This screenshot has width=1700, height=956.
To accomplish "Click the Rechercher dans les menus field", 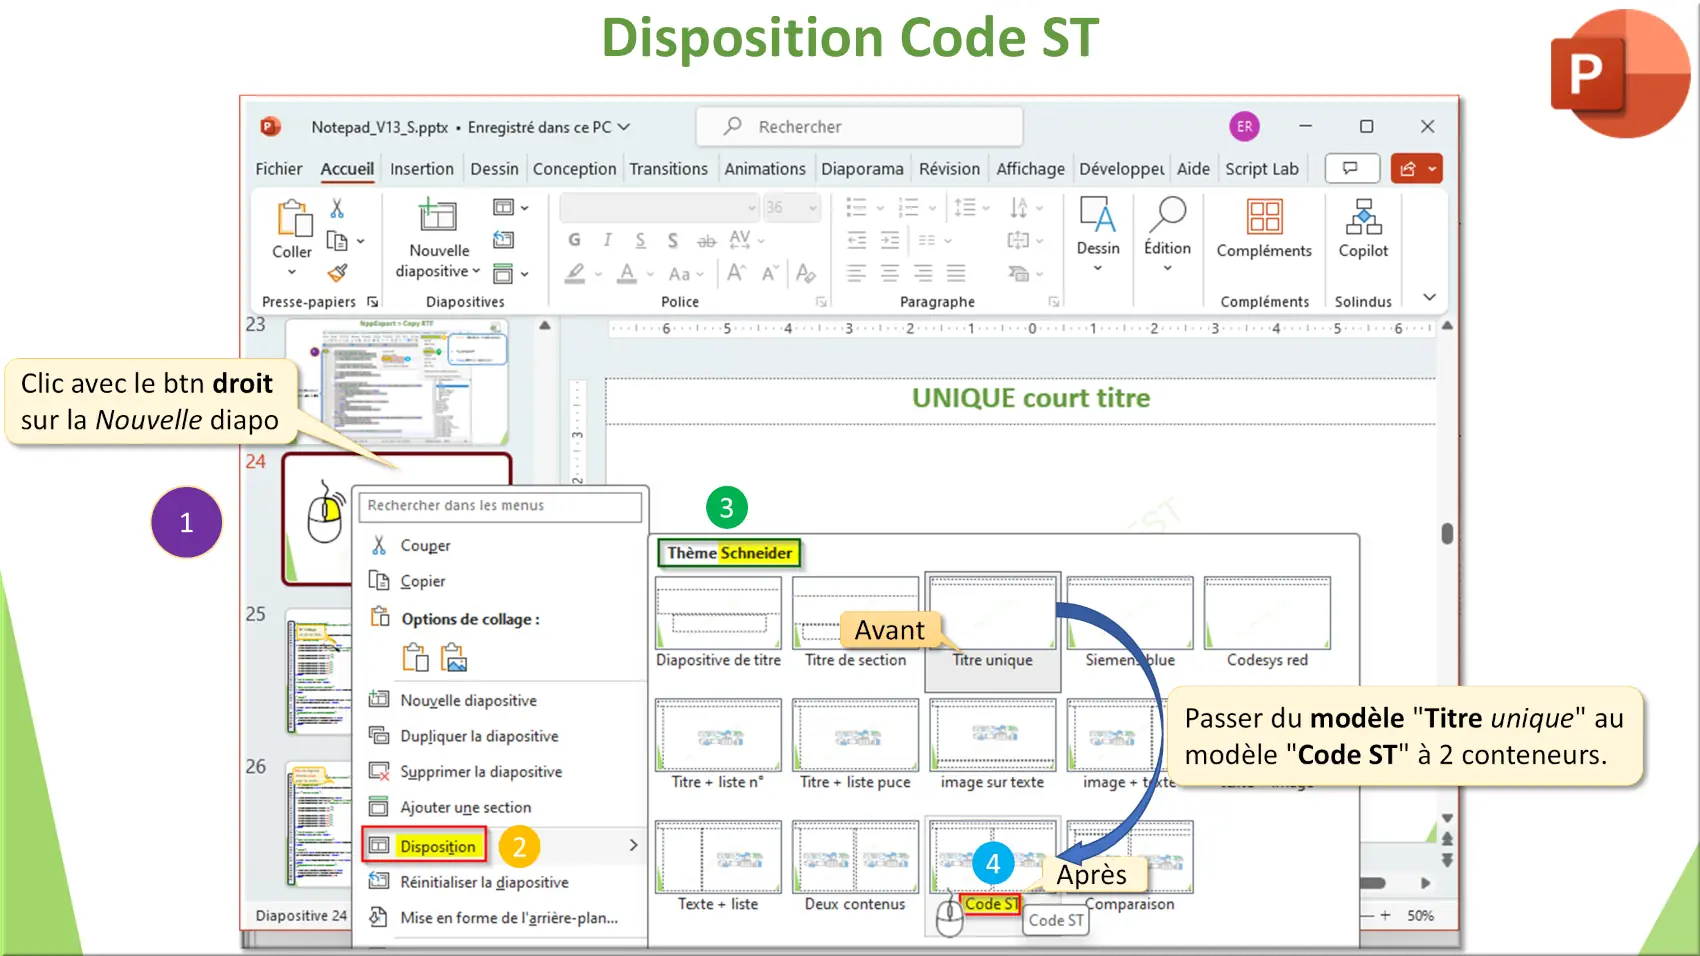I will (x=500, y=506).
